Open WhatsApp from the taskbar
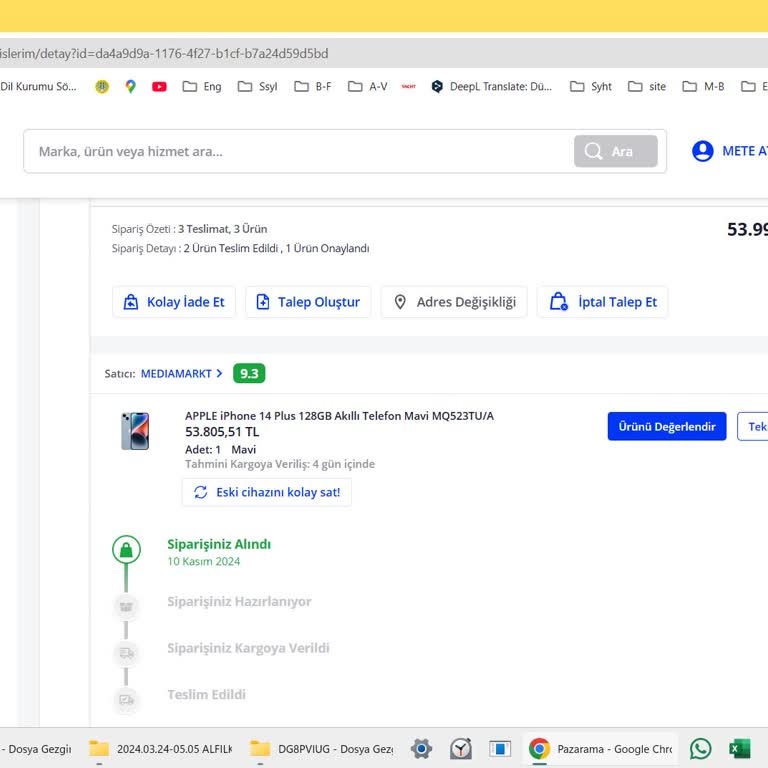The height and width of the screenshot is (768, 768). point(701,748)
